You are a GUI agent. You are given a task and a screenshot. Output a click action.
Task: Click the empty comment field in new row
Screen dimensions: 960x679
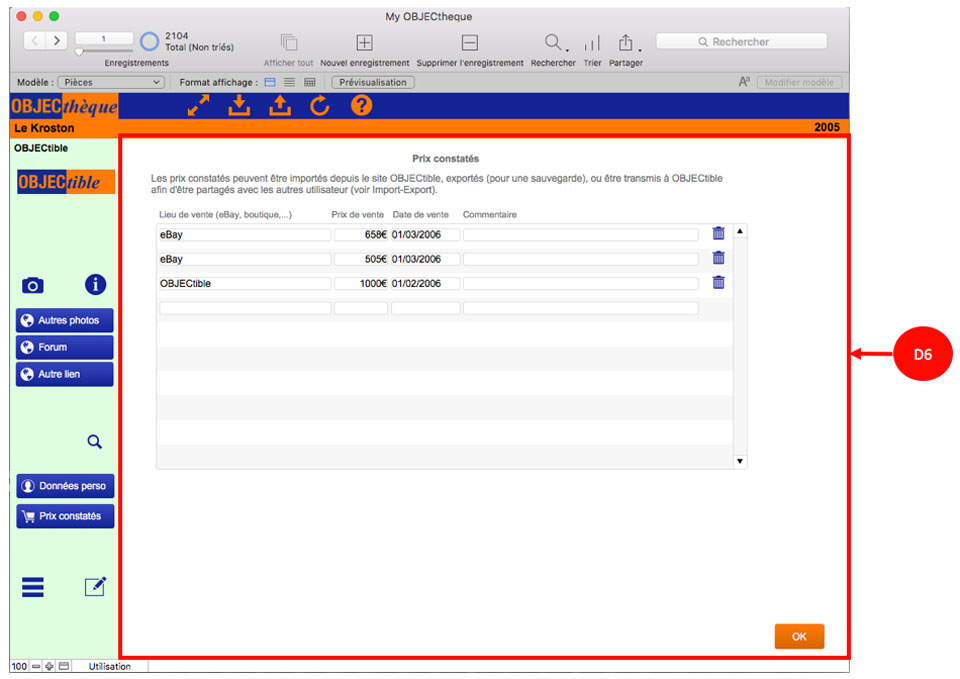coord(580,308)
